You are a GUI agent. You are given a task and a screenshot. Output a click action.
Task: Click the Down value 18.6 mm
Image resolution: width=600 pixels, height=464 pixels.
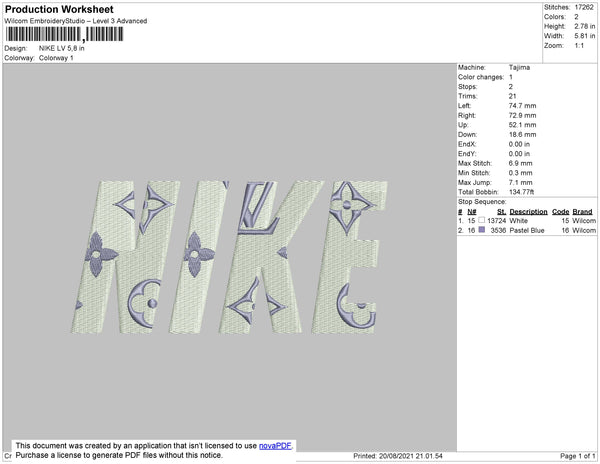coord(522,134)
